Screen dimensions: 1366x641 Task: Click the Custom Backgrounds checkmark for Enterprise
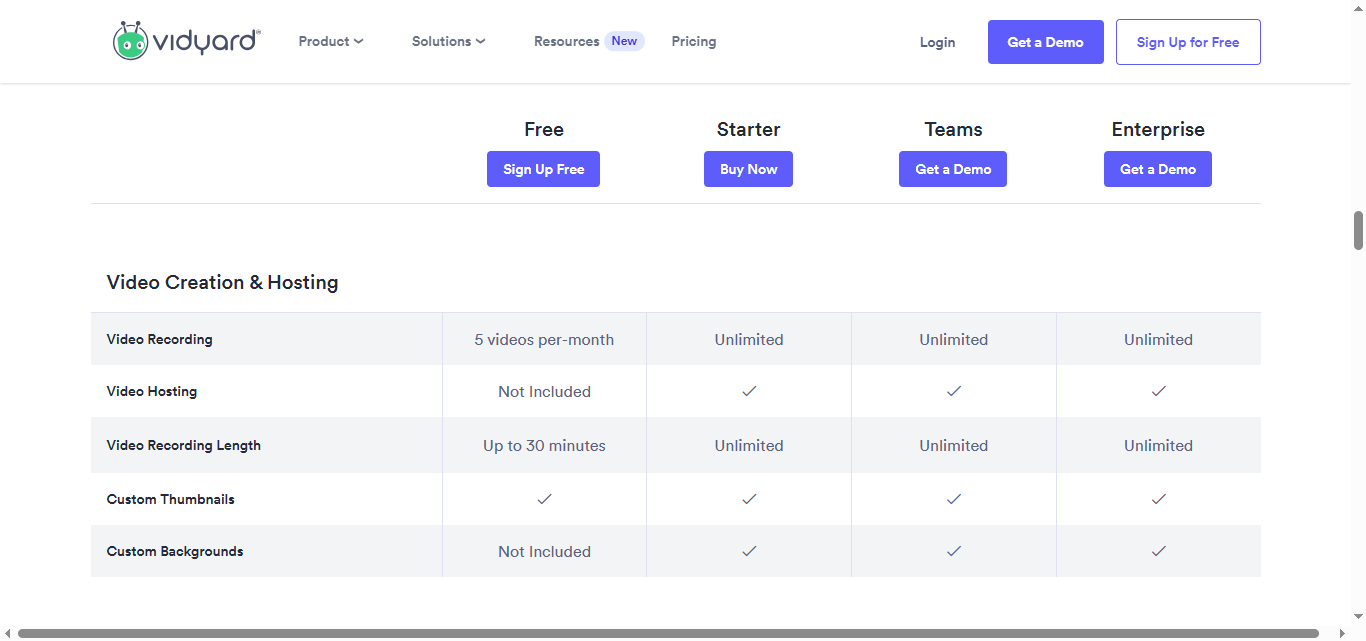1159,550
